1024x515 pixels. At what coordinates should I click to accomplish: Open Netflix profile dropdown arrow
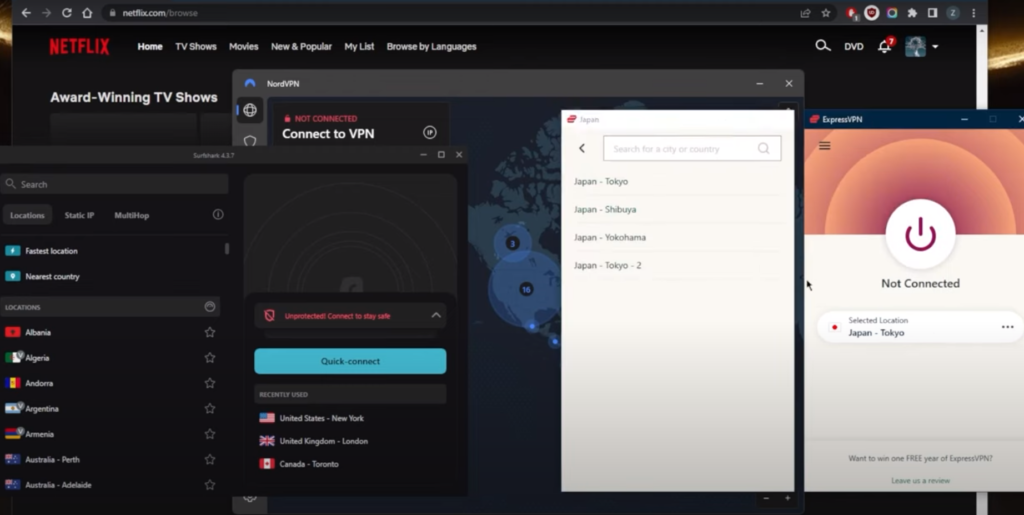(x=935, y=47)
